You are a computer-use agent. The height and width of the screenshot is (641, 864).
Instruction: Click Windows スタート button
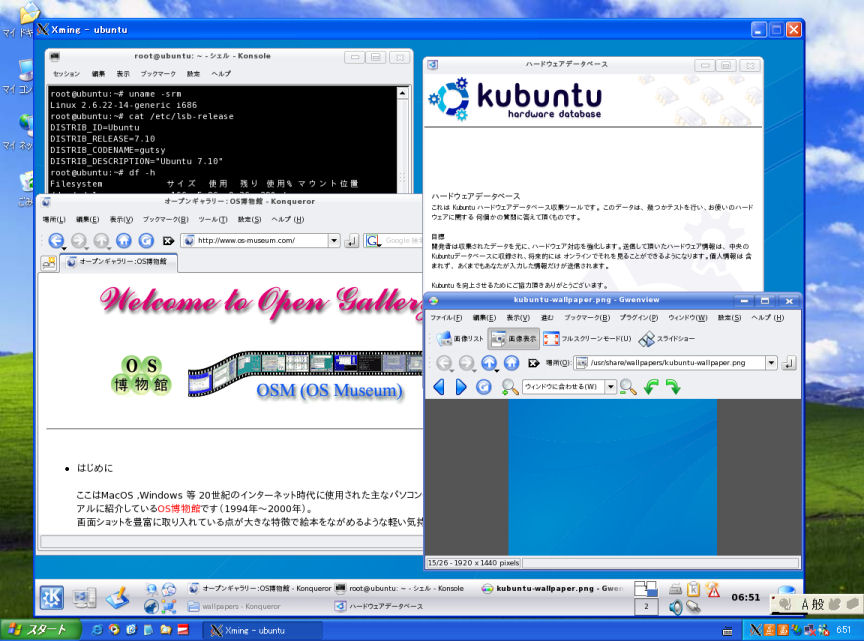pos(41,630)
